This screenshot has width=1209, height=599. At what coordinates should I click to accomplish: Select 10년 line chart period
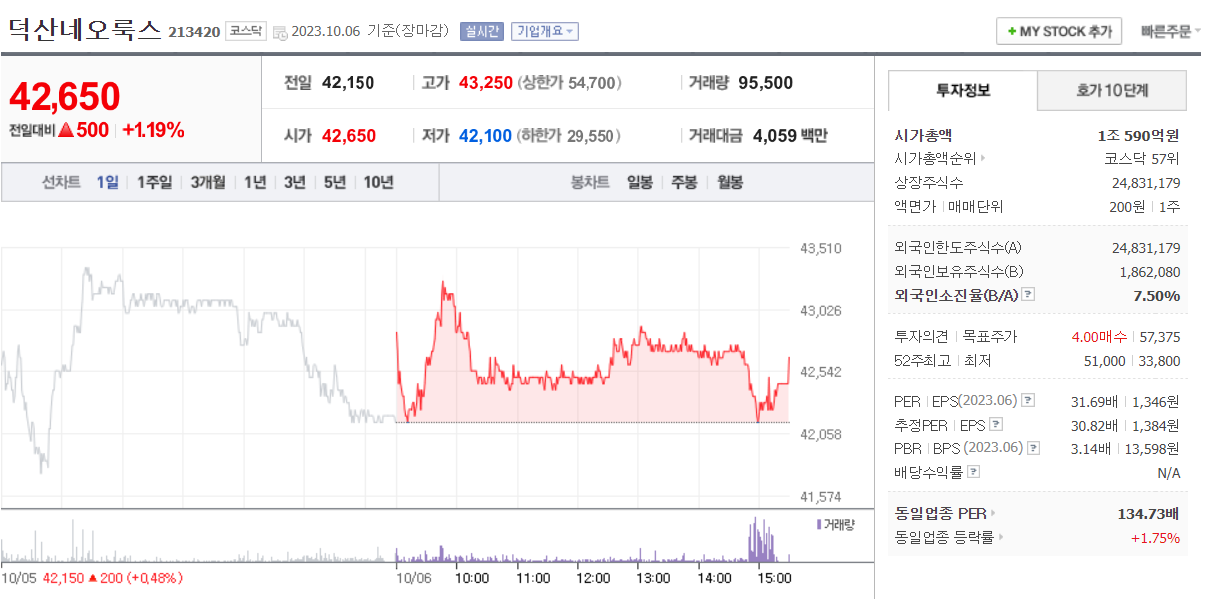pyautogui.click(x=378, y=183)
